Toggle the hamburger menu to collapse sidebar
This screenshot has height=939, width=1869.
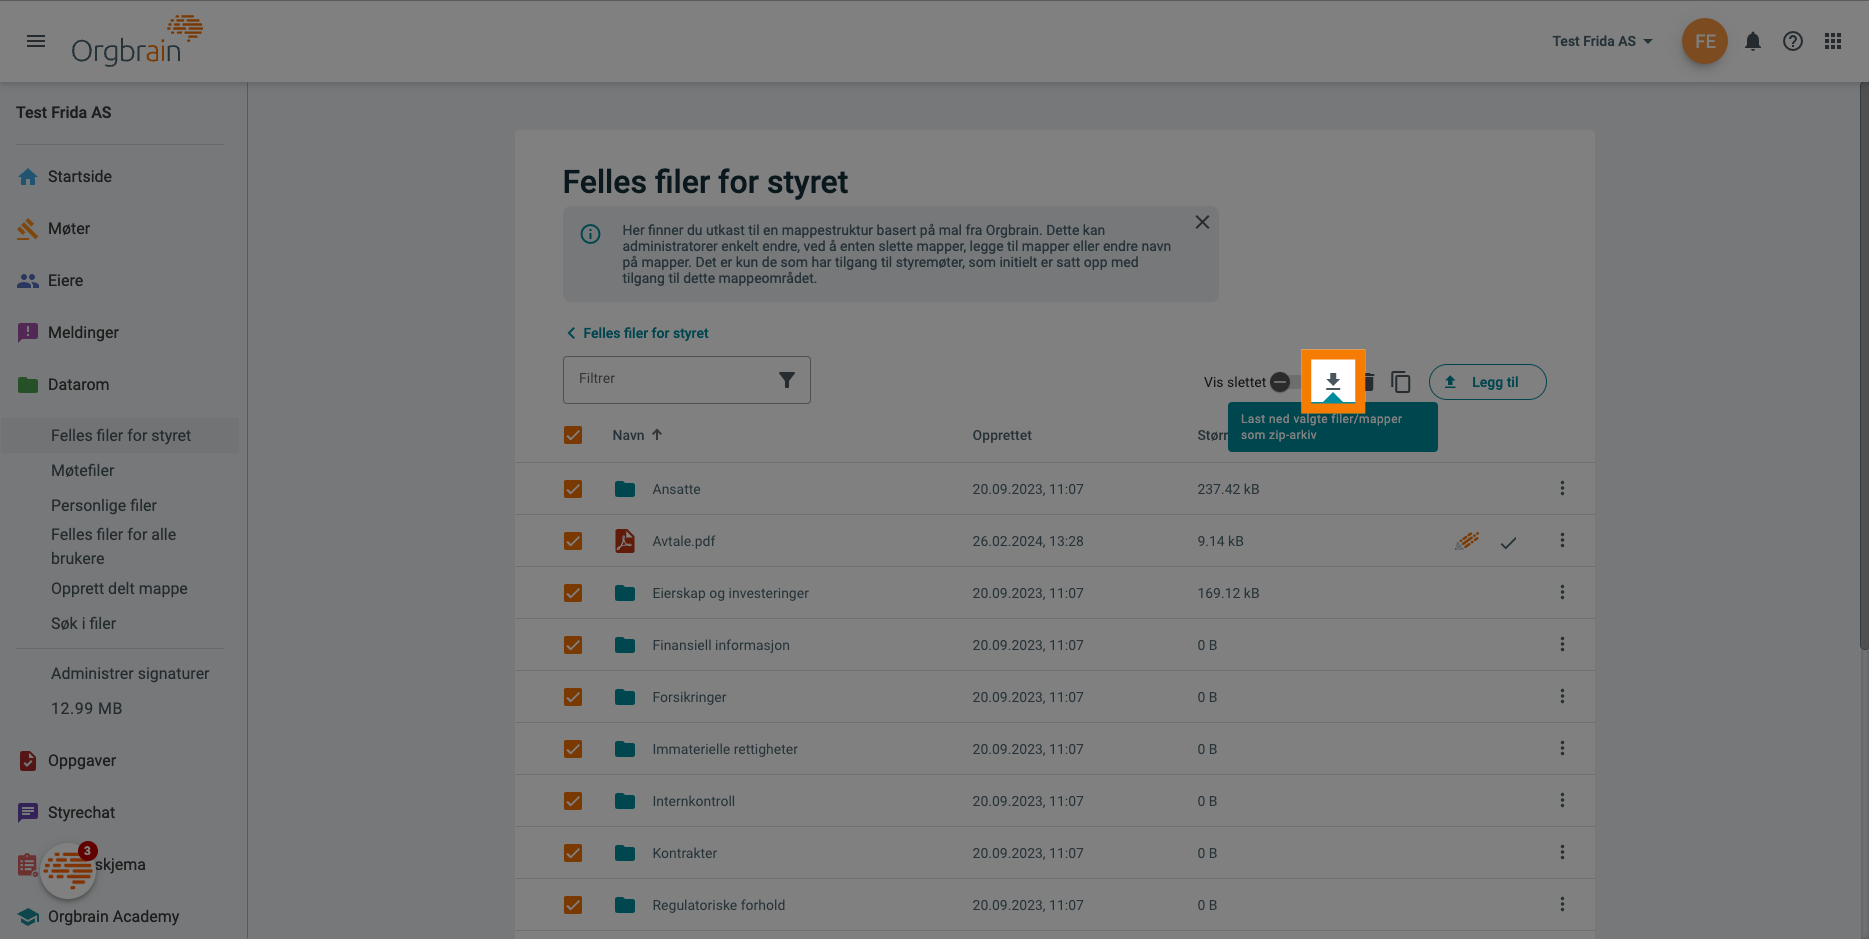(x=36, y=41)
